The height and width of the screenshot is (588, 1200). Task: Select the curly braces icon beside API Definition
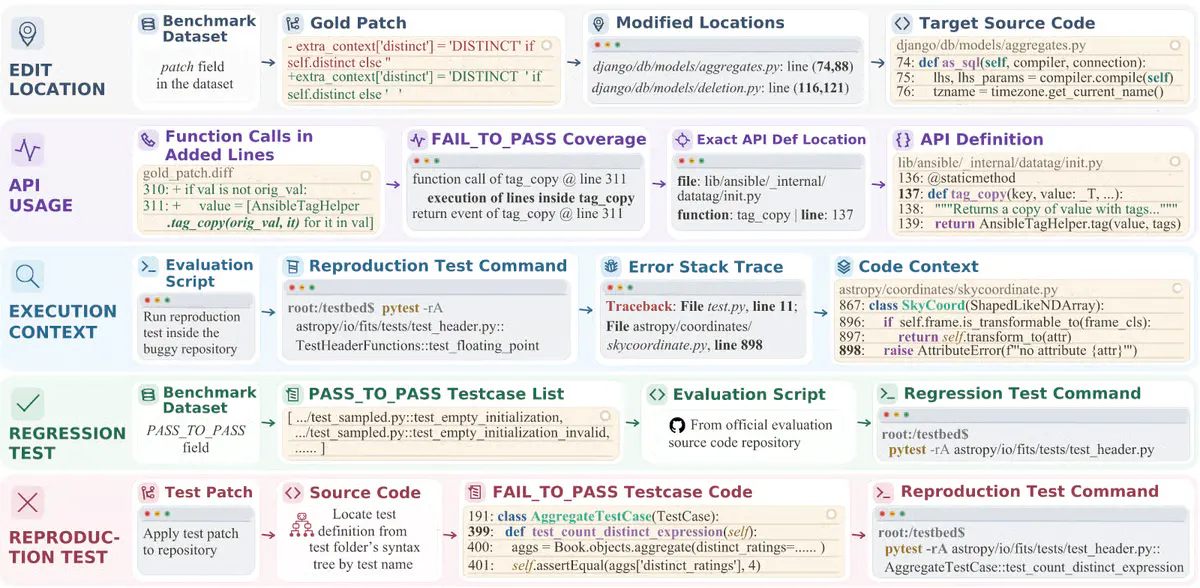point(903,140)
